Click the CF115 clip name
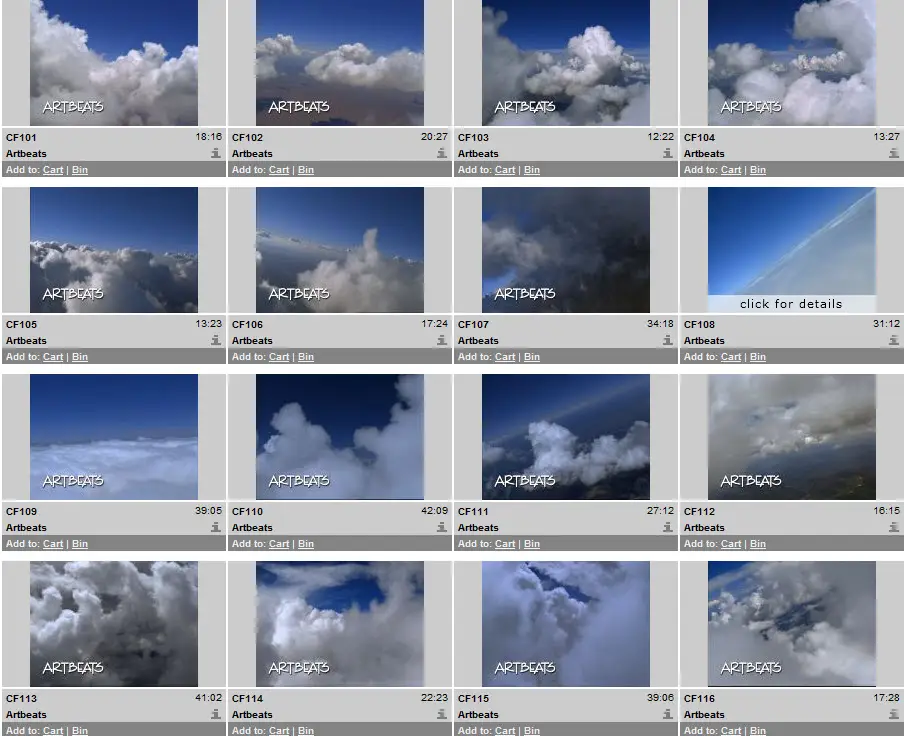904x736 pixels. [x=473, y=698]
